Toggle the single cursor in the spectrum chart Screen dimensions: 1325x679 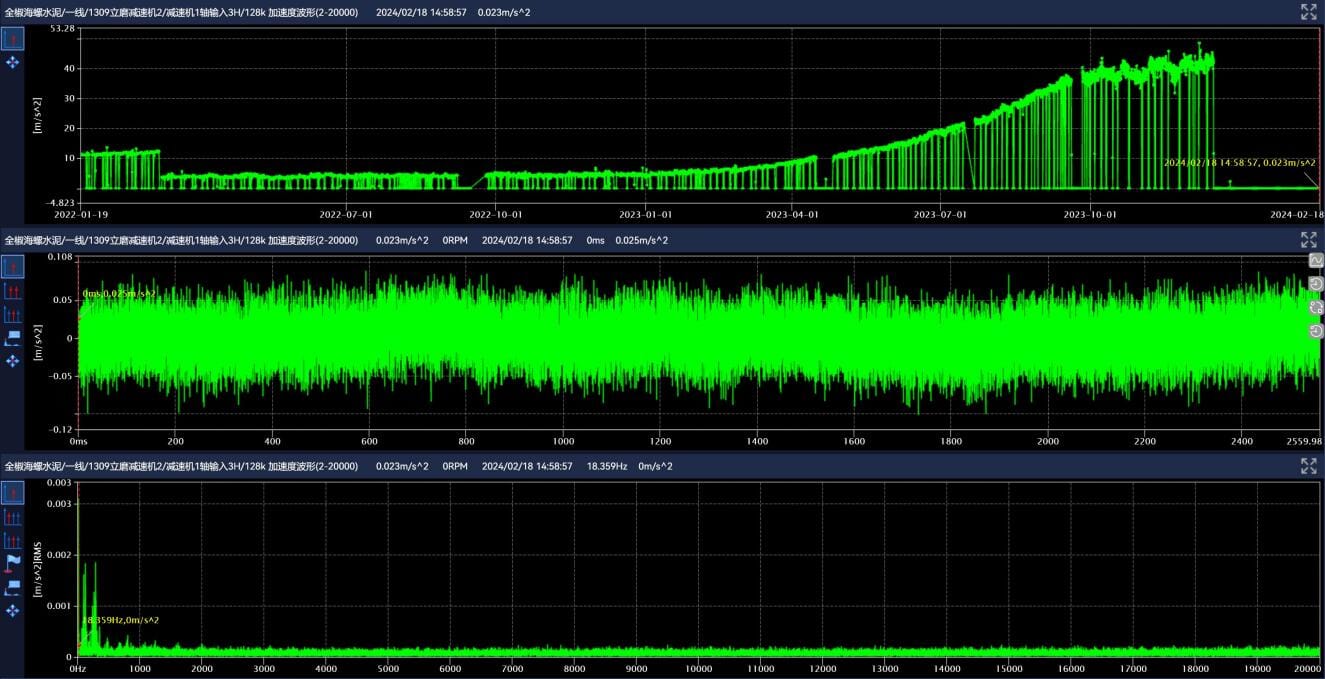(x=13, y=493)
